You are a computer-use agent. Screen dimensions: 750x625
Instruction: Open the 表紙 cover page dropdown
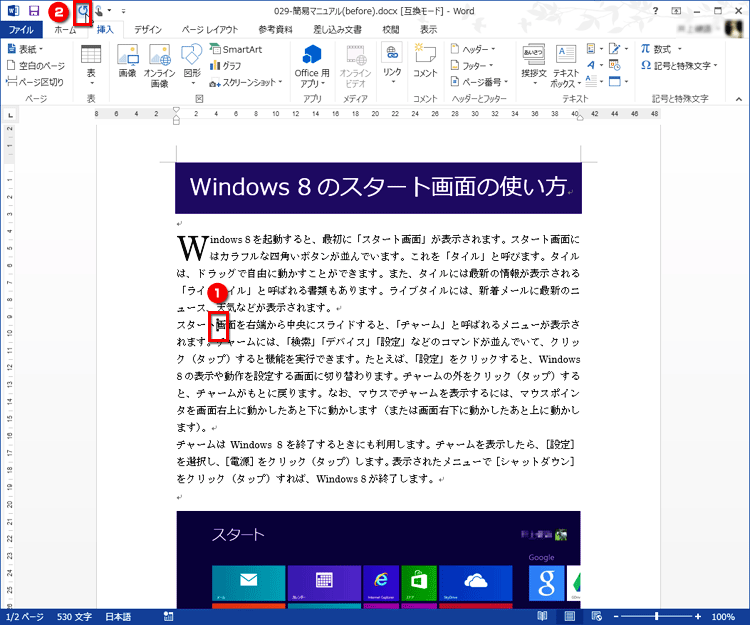pos(26,49)
